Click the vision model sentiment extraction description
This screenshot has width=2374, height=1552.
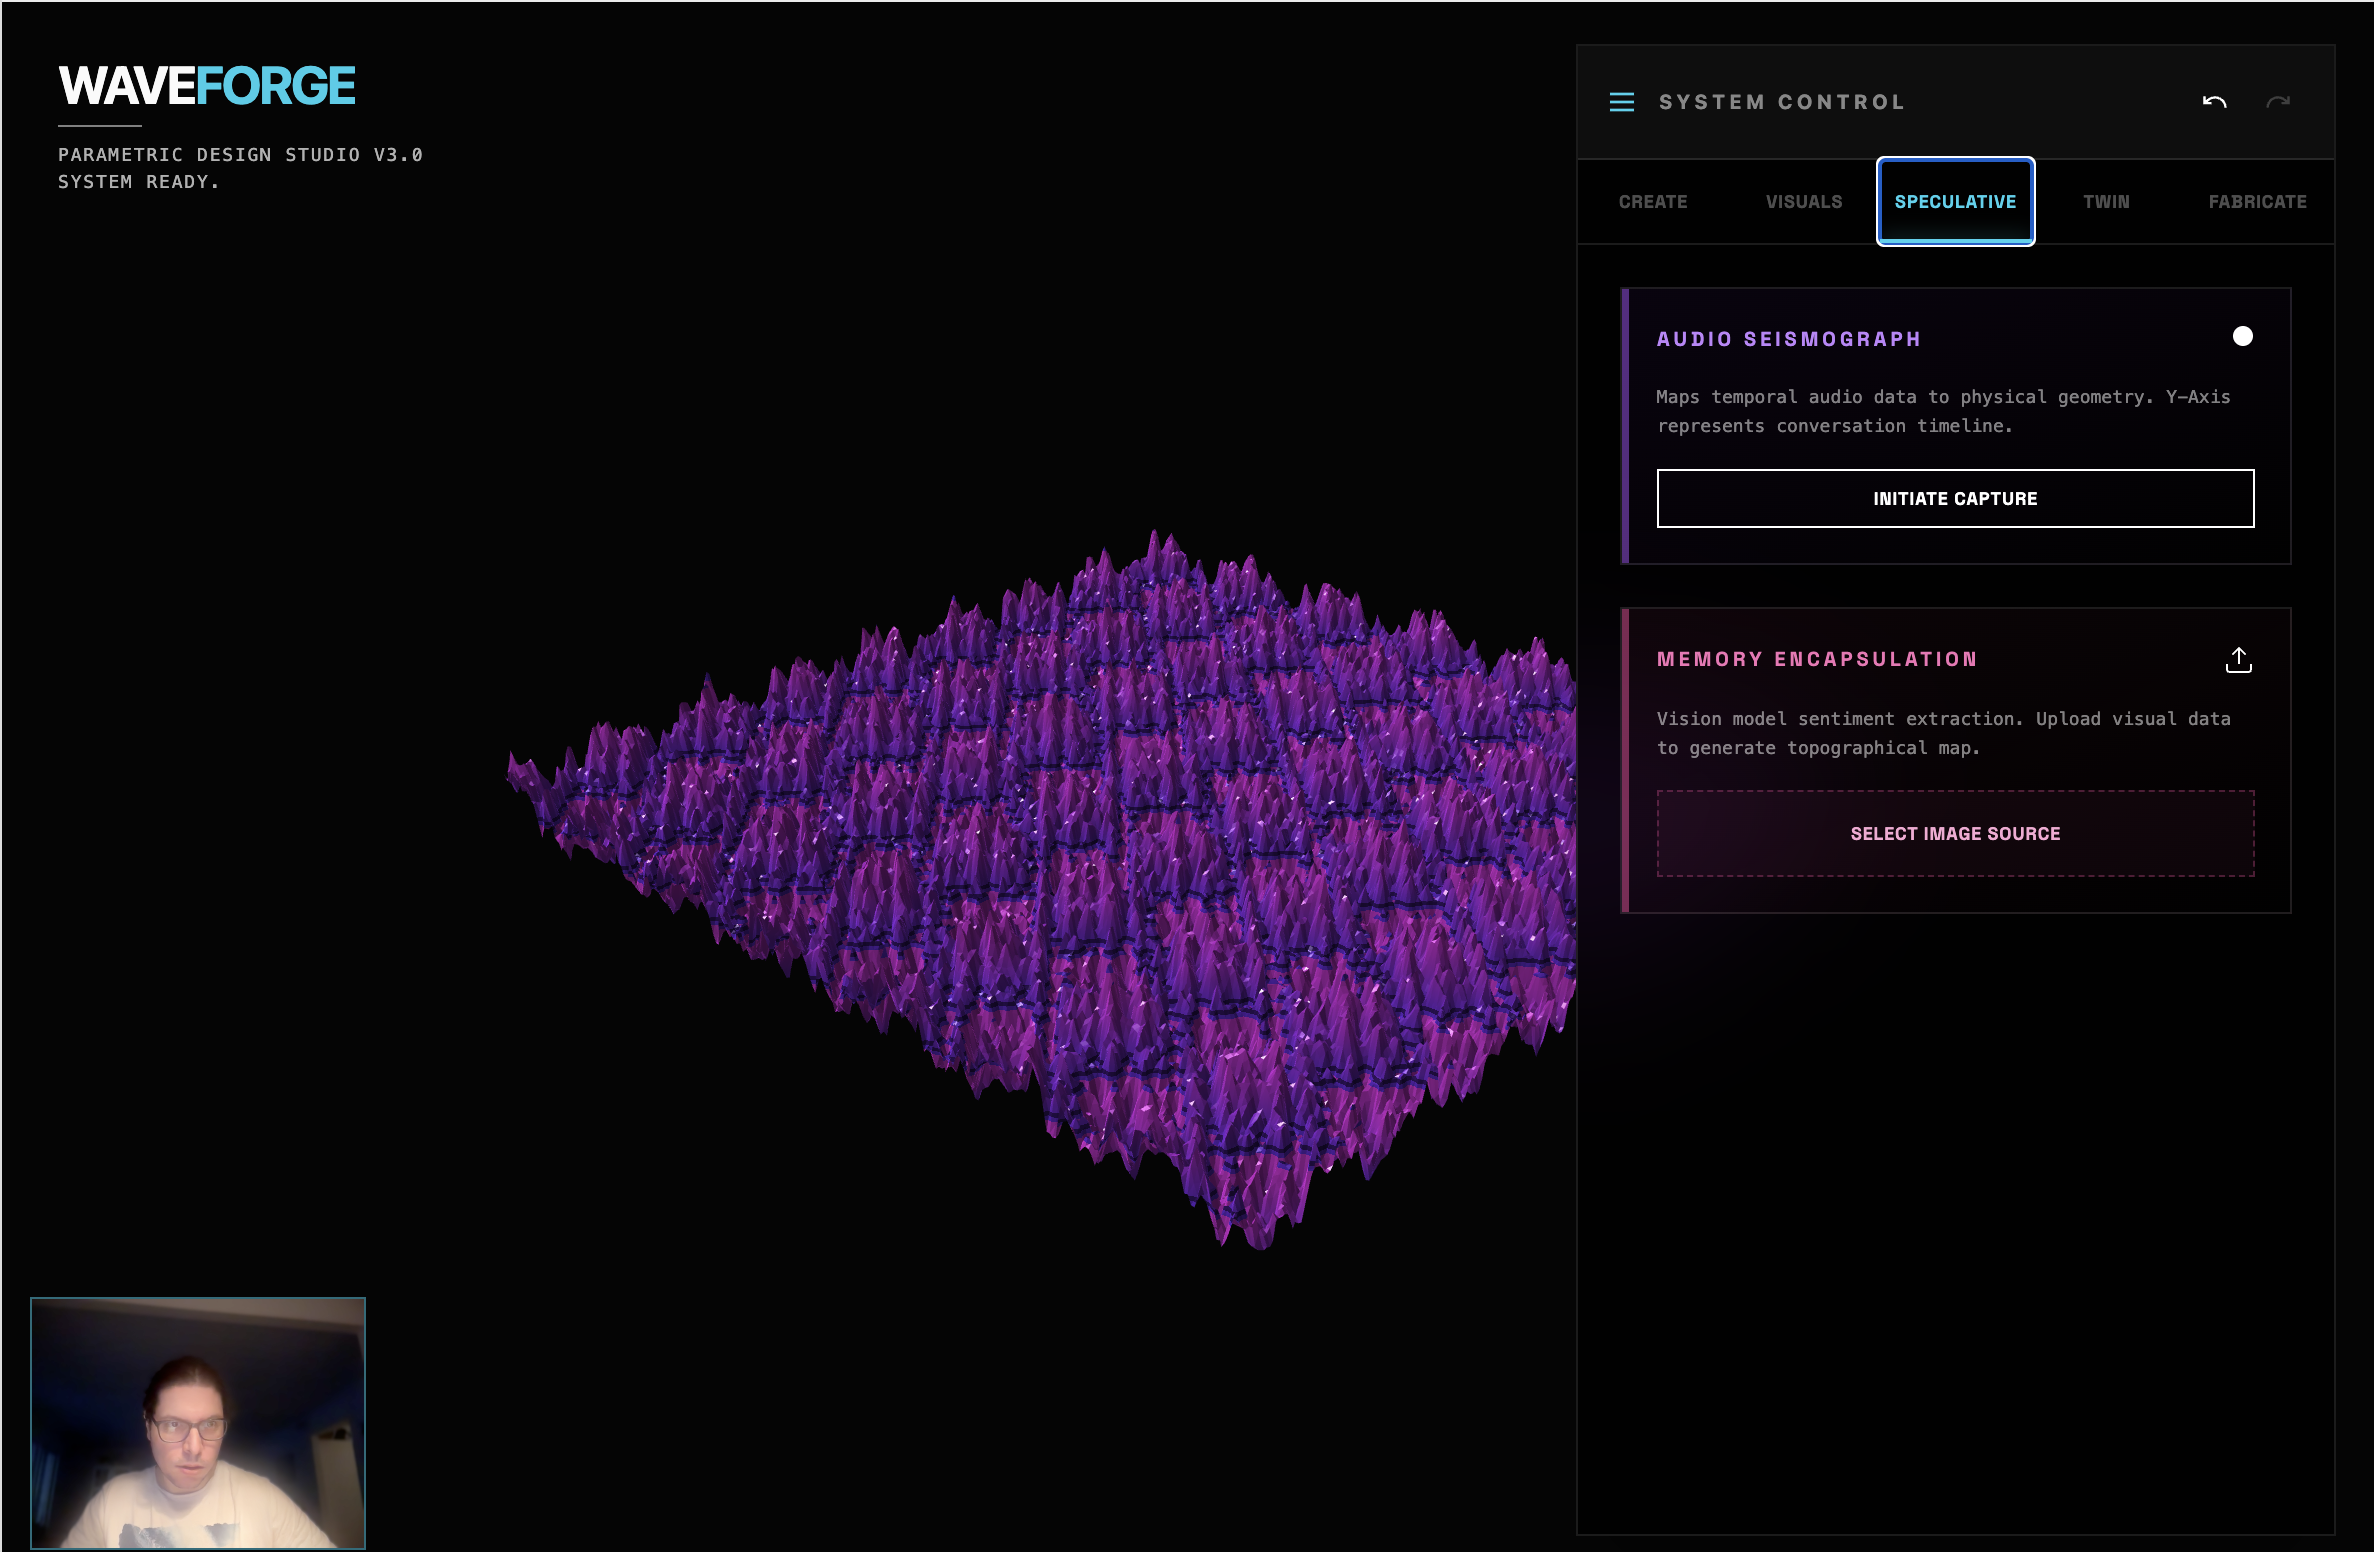(1942, 733)
